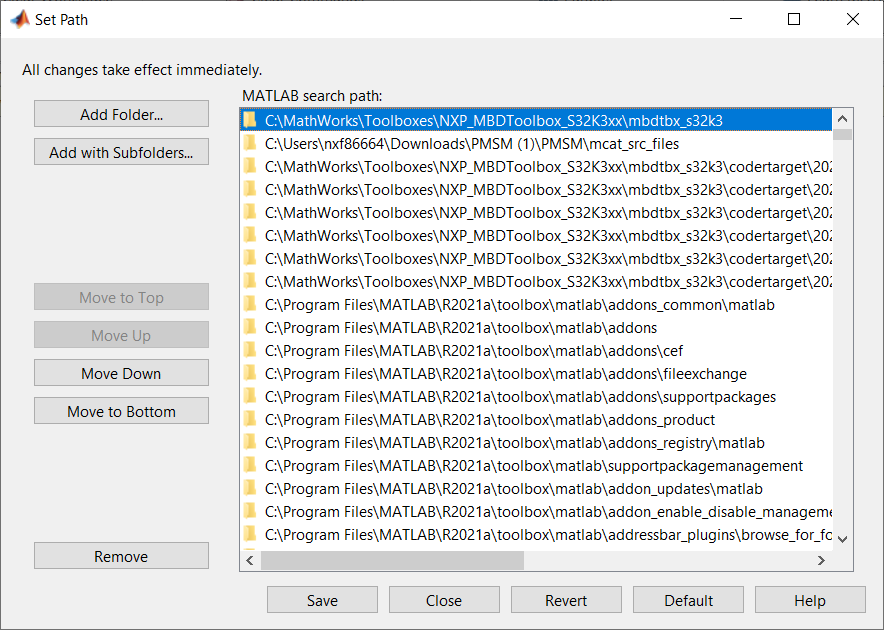Select the addons_product path entry

490,420
